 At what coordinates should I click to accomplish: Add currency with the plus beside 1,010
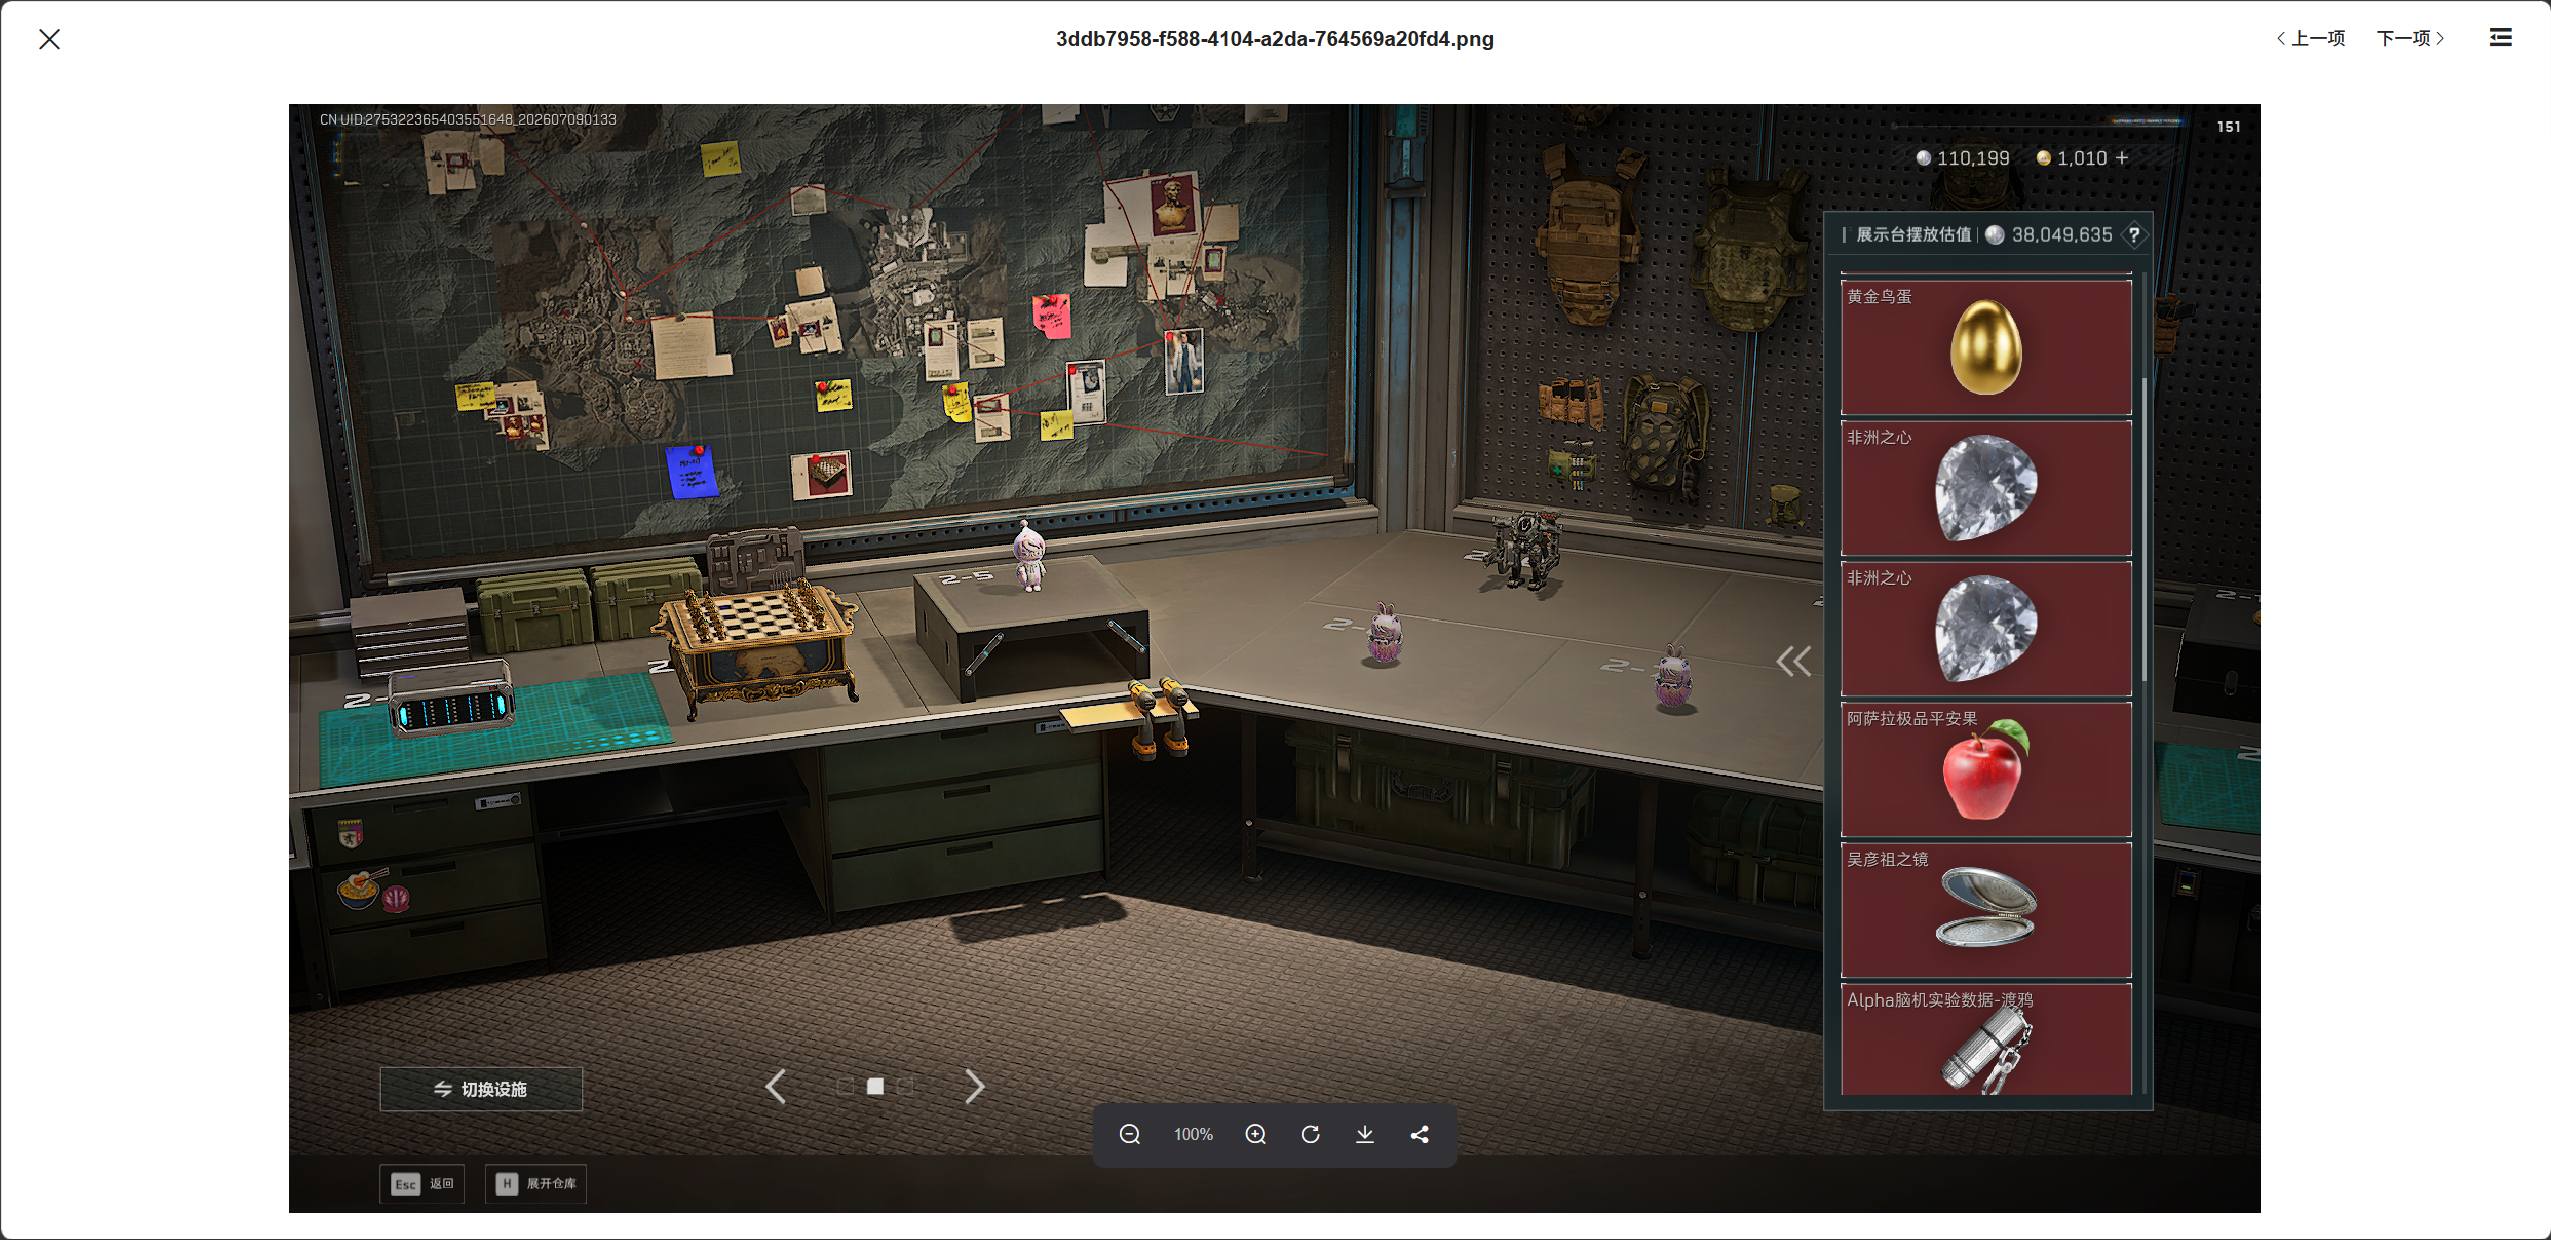click(x=2122, y=158)
